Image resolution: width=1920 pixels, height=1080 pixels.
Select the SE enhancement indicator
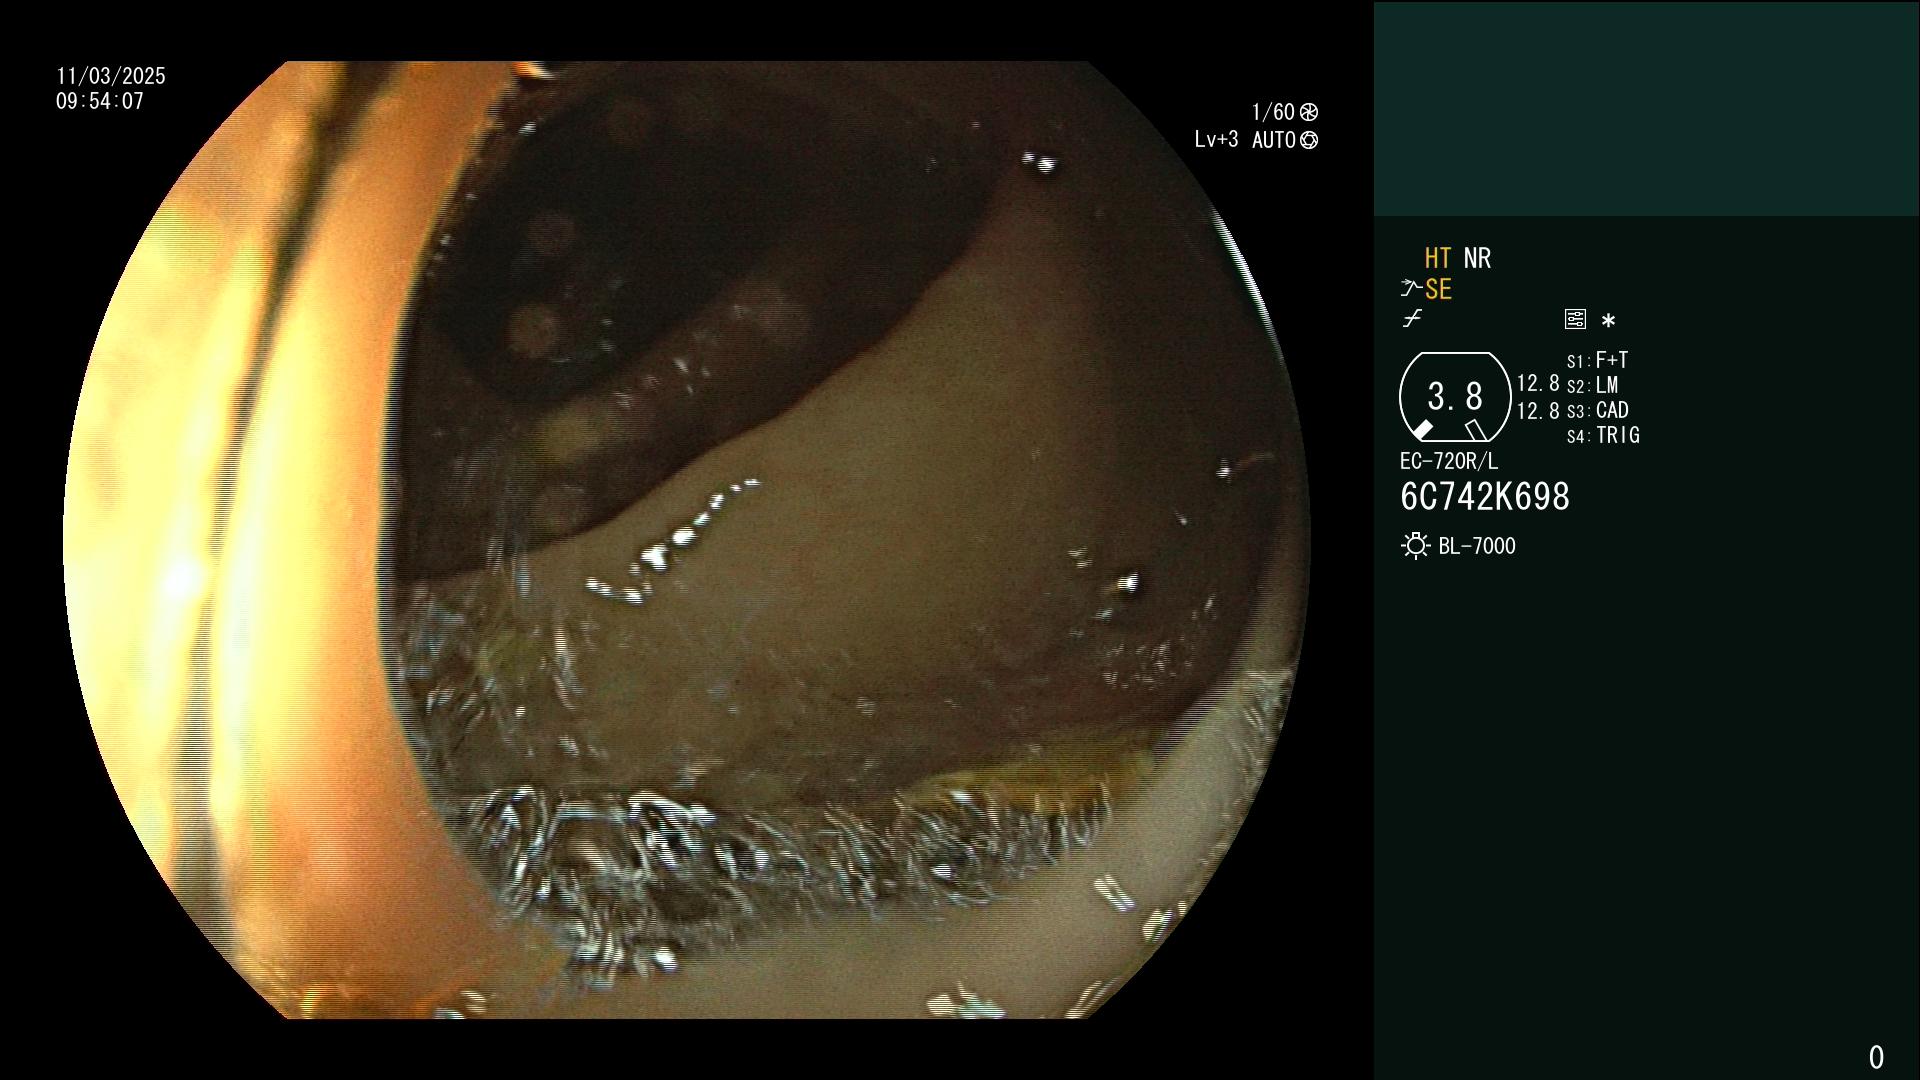pos(1438,290)
